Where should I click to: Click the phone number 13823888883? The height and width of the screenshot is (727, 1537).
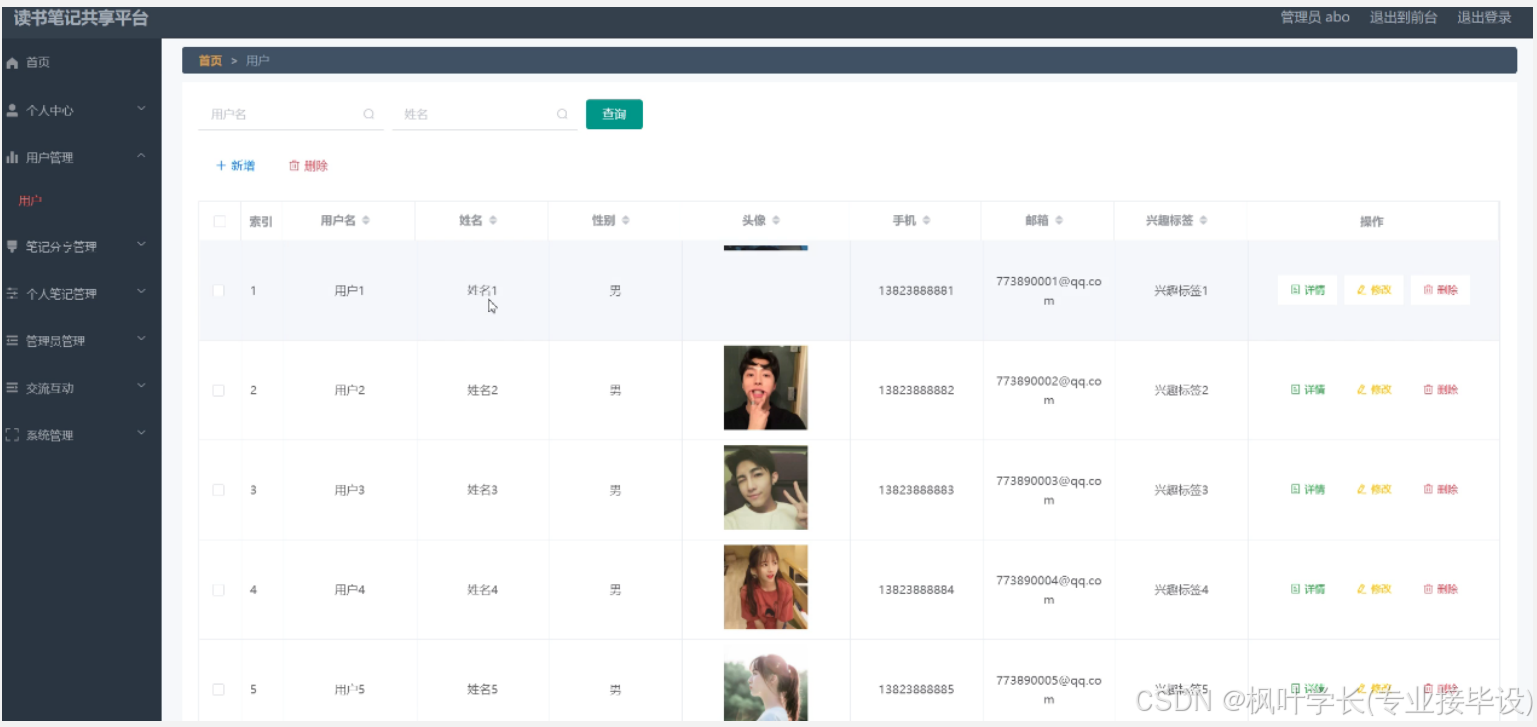click(x=916, y=490)
